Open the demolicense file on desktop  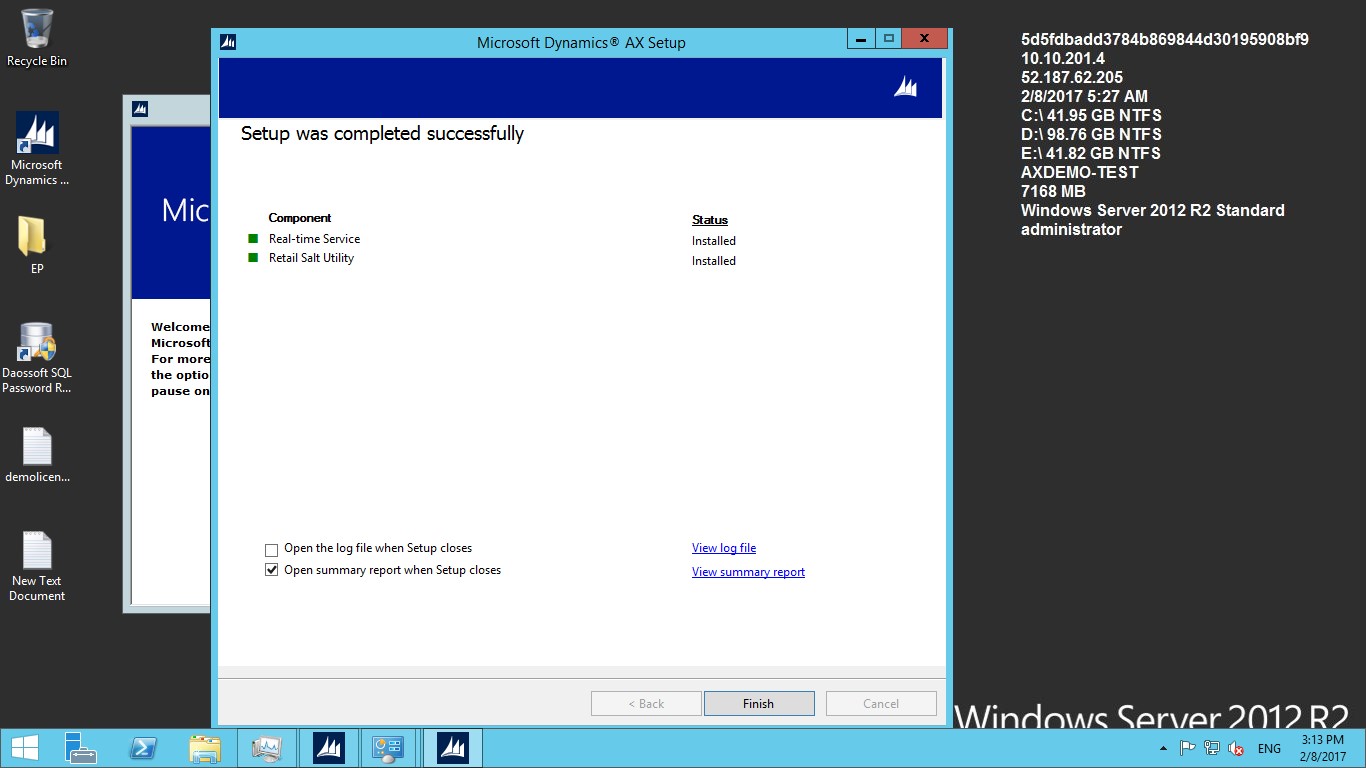37,456
